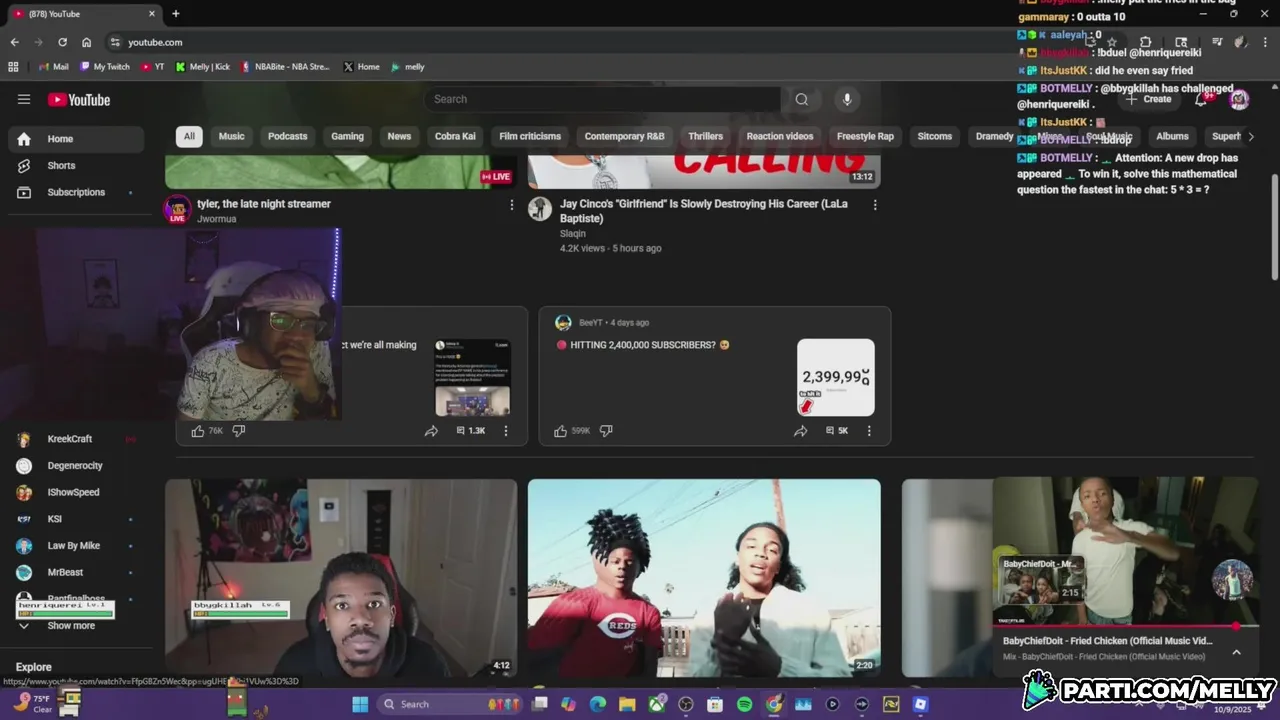1280x720 pixels.
Task: Click the search magnifier button
Action: 801,99
